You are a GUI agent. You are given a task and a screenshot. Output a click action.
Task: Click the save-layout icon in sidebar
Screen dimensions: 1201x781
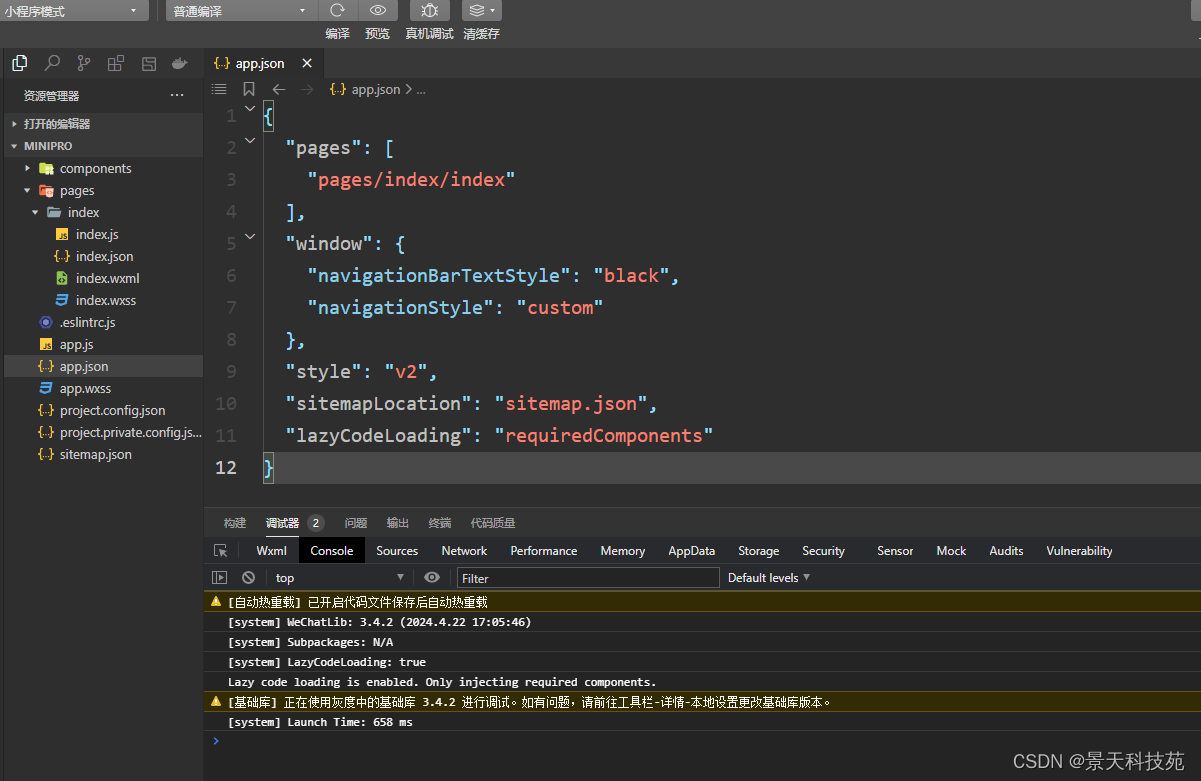pyautogui.click(x=148, y=63)
